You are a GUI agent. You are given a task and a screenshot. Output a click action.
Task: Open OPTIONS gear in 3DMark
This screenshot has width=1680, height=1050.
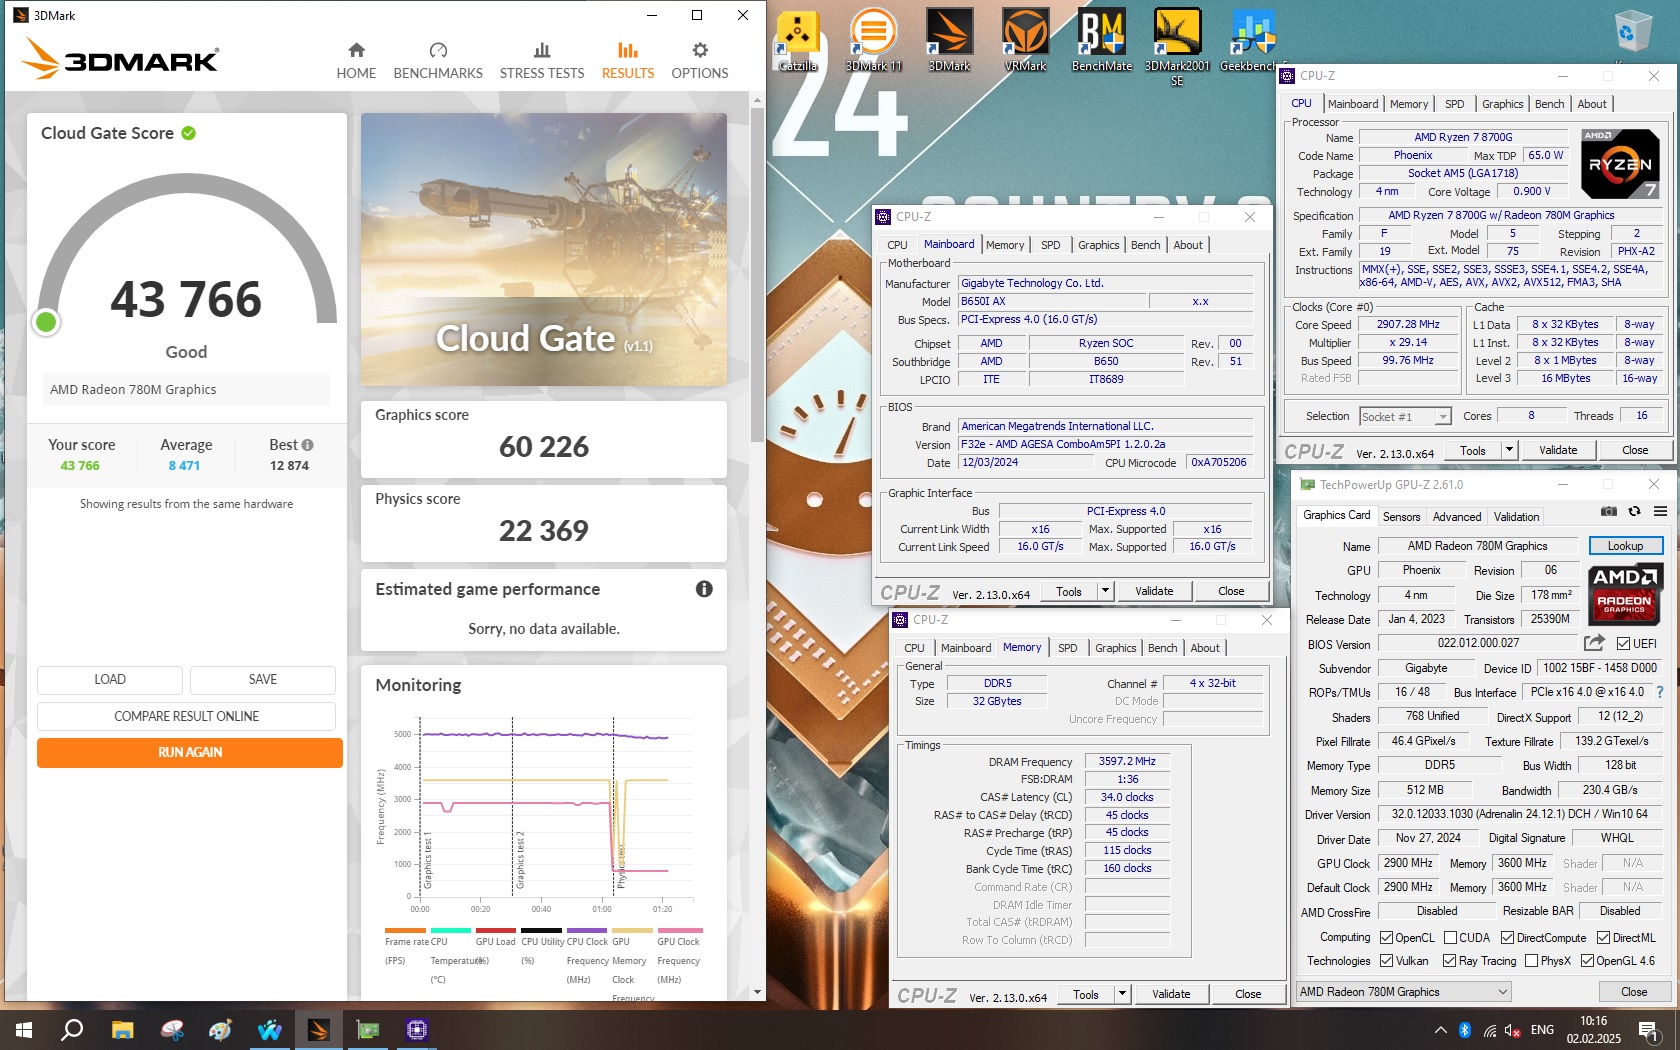coord(700,61)
